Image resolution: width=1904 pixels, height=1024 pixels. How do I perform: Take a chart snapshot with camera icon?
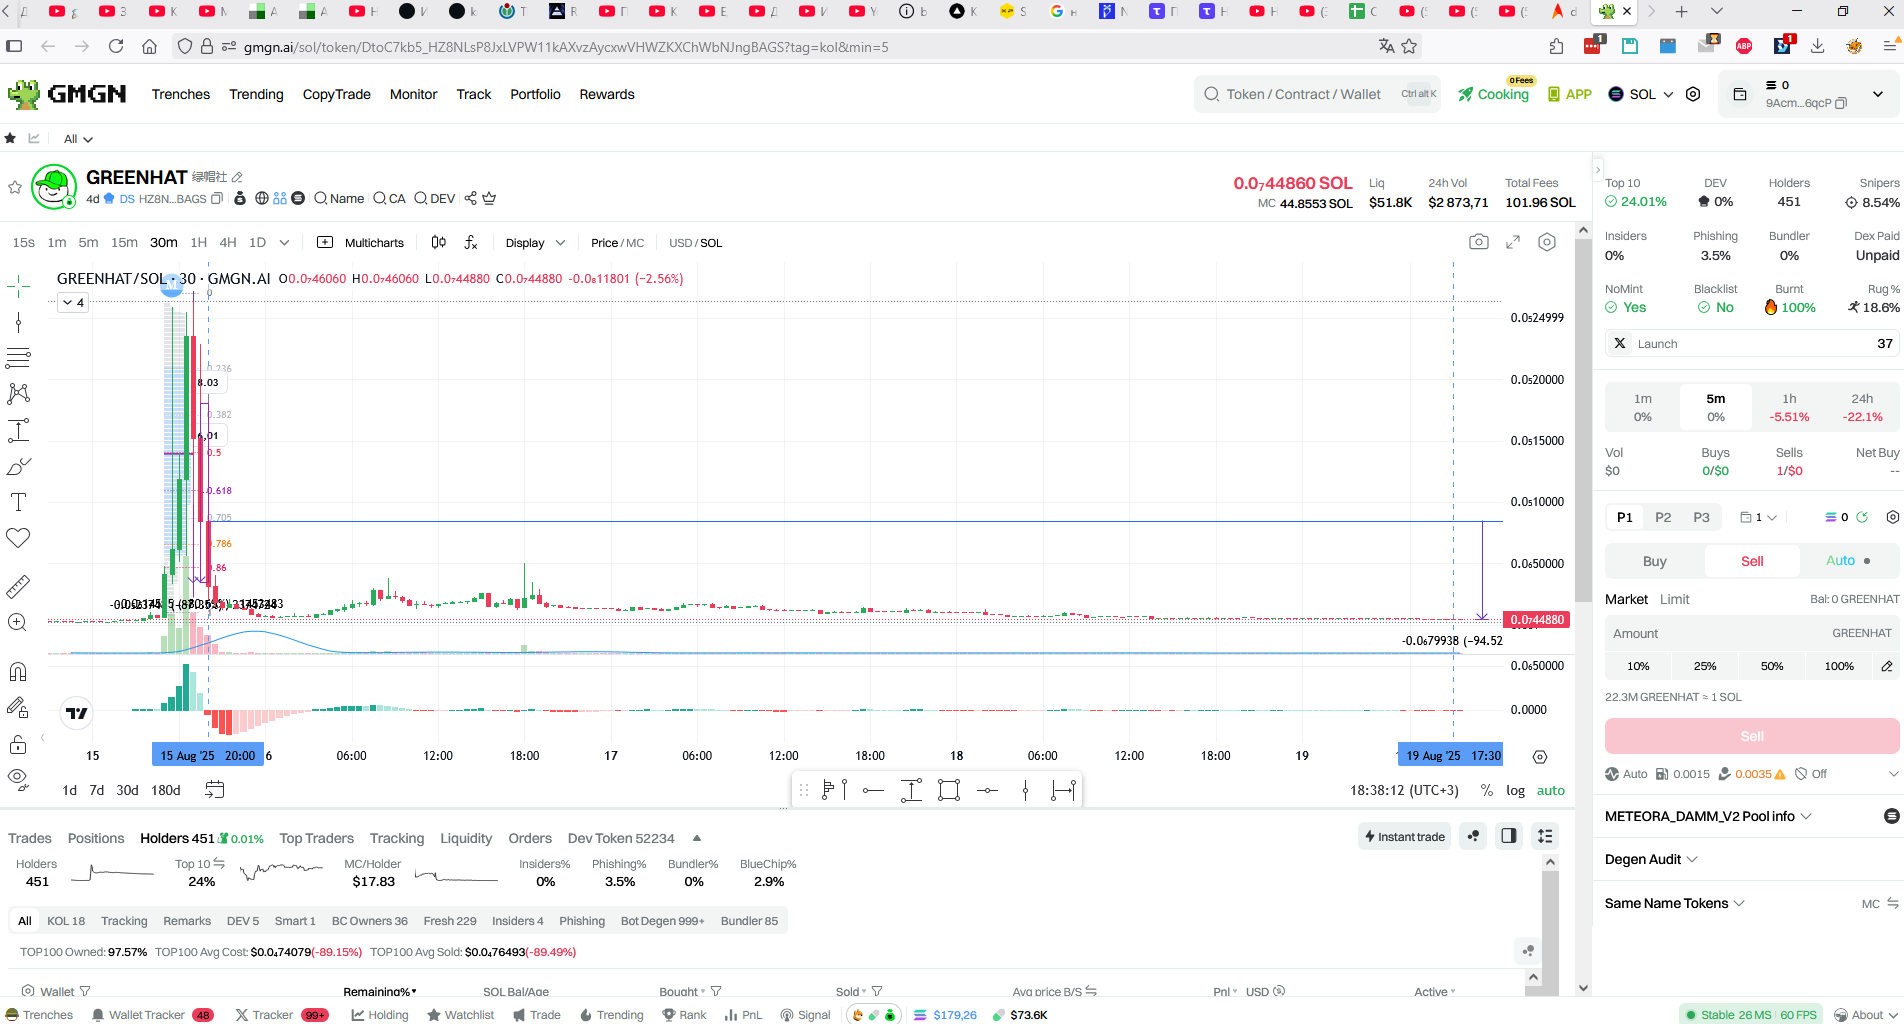pyautogui.click(x=1478, y=242)
